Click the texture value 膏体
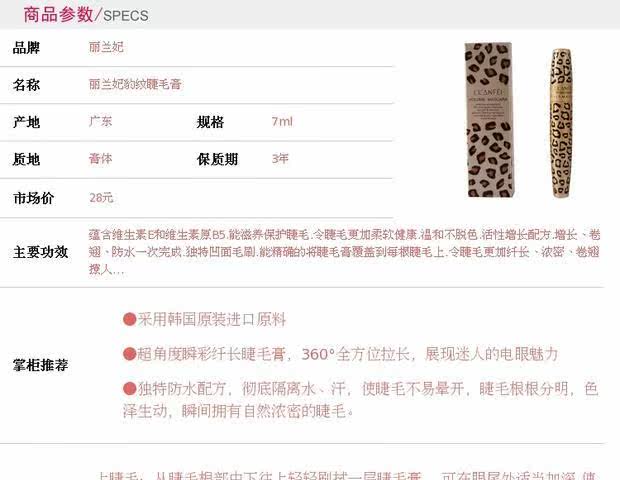The image size is (620, 480). [100, 159]
